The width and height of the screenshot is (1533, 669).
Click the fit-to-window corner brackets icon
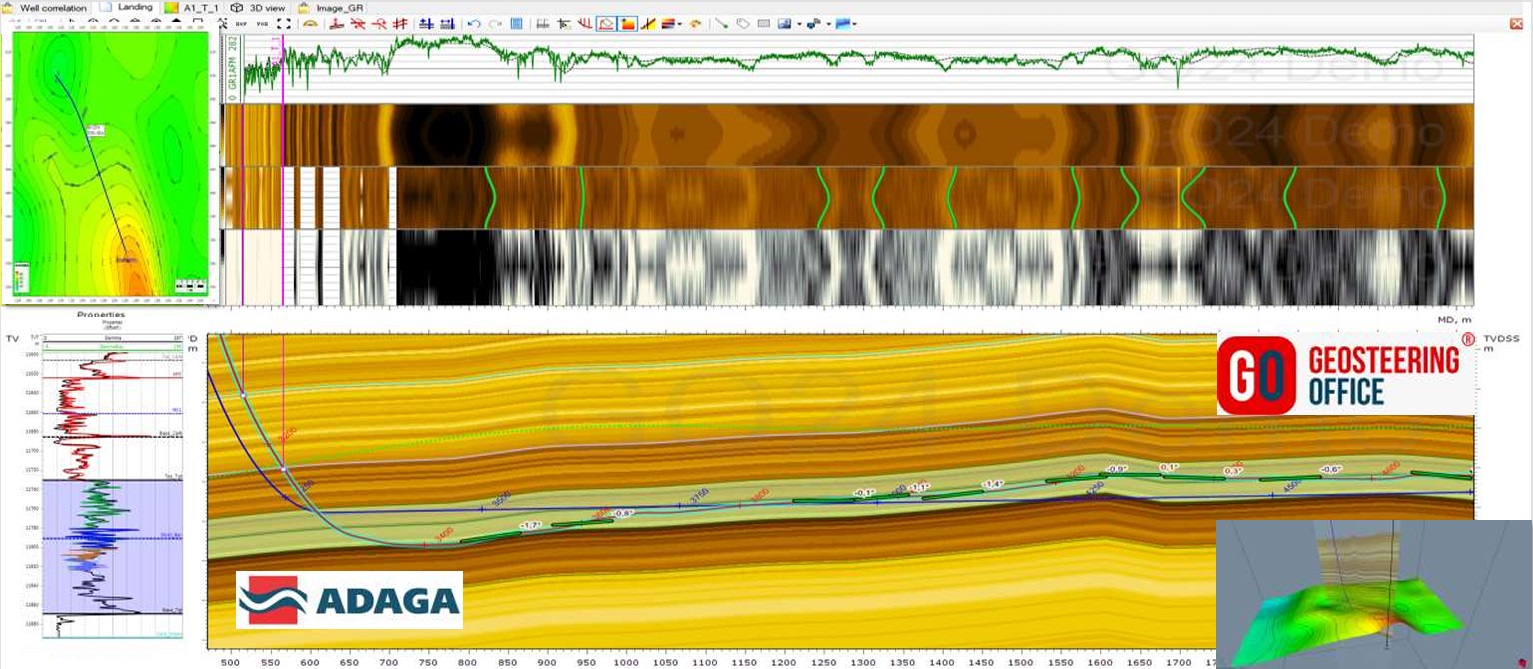pyautogui.click(x=284, y=23)
